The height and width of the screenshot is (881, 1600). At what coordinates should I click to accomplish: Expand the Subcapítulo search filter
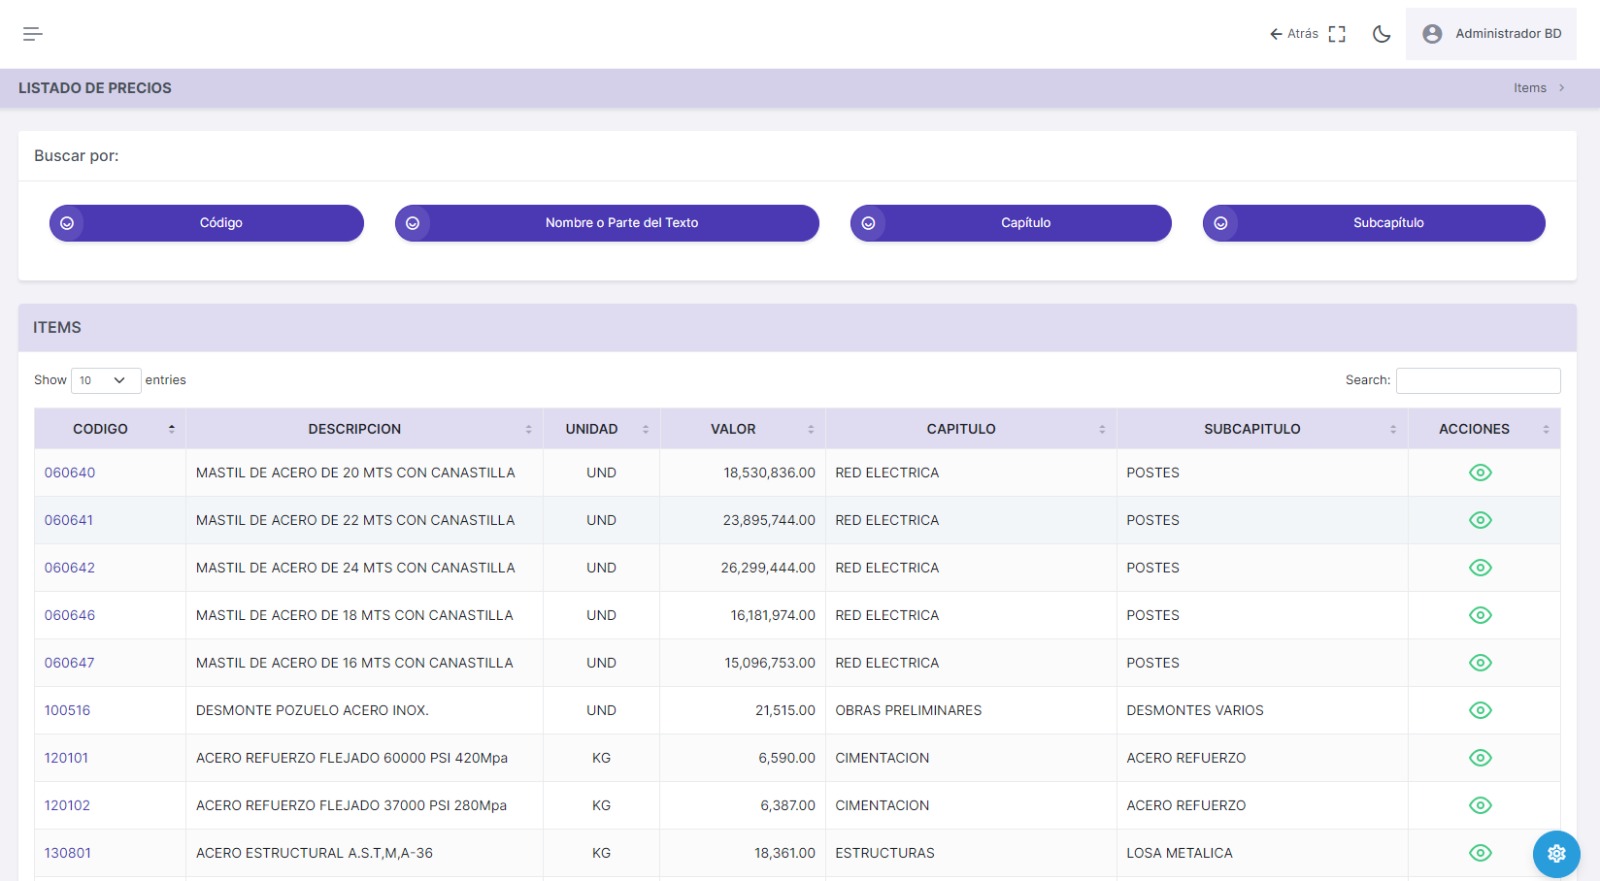coord(1373,223)
